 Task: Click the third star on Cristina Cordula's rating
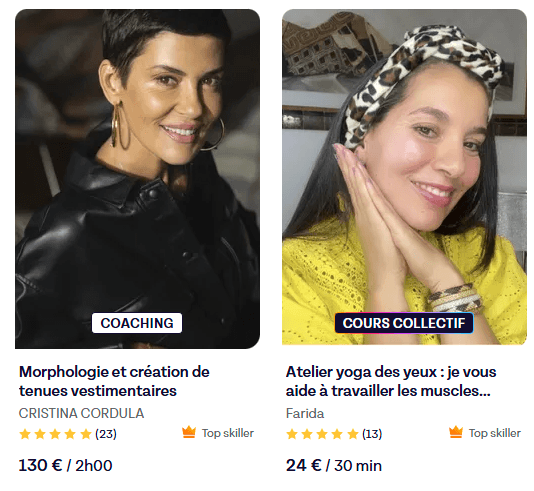(55, 434)
